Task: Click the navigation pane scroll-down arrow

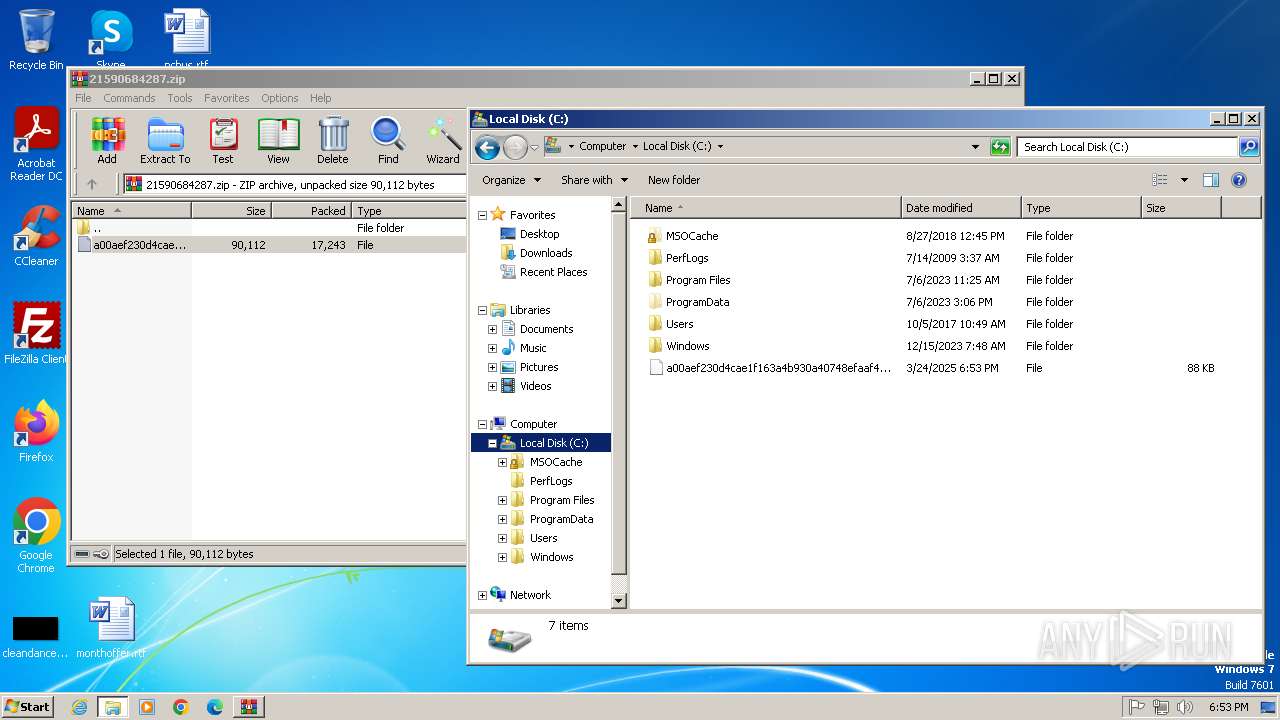Action: [x=618, y=600]
